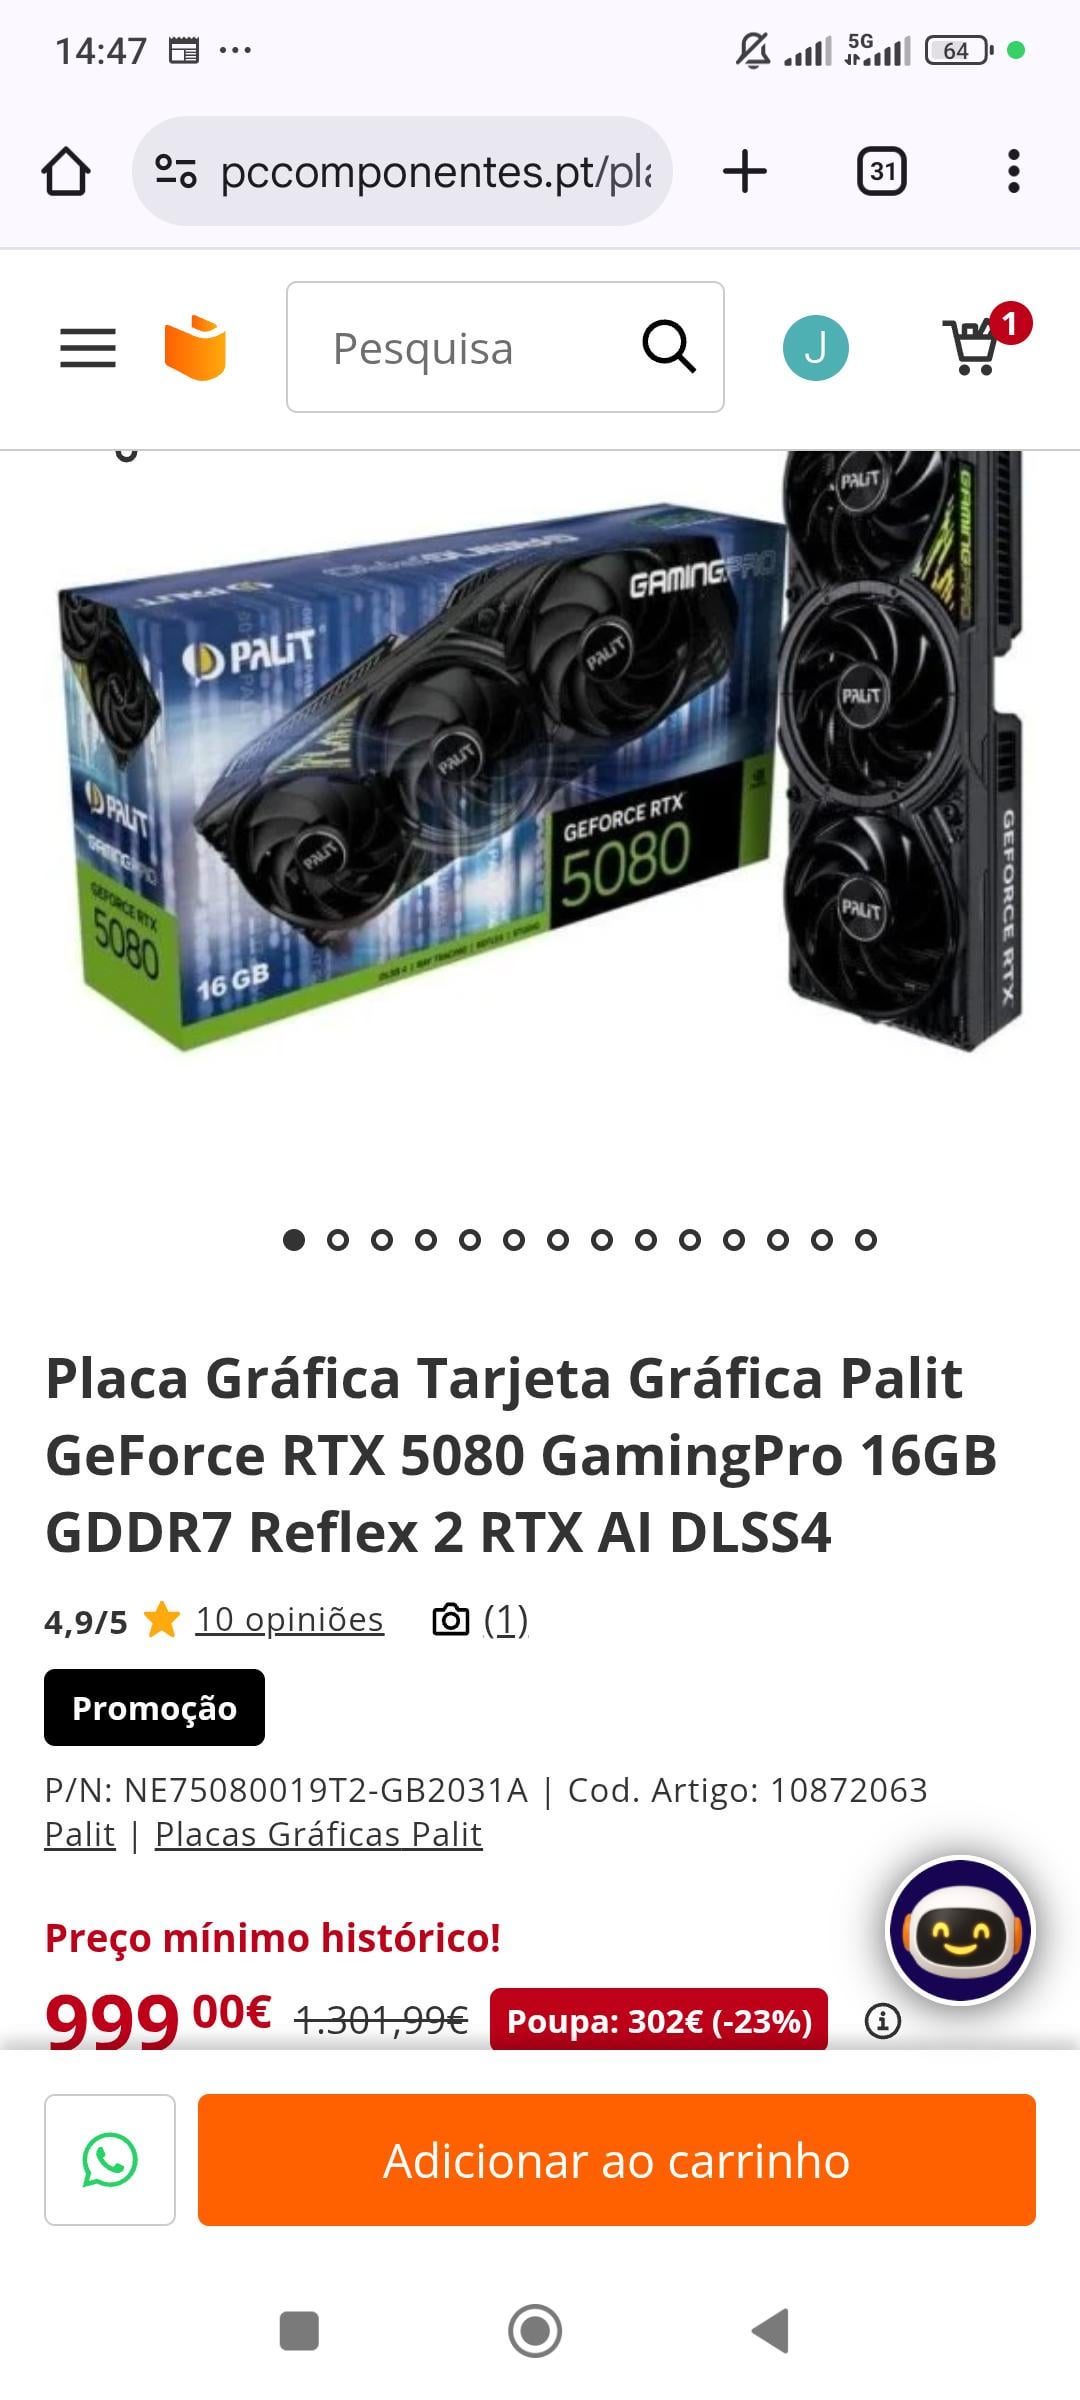The height and width of the screenshot is (2400, 1080).
Task: Select the fifth image carousel dot
Action: [x=470, y=1240]
